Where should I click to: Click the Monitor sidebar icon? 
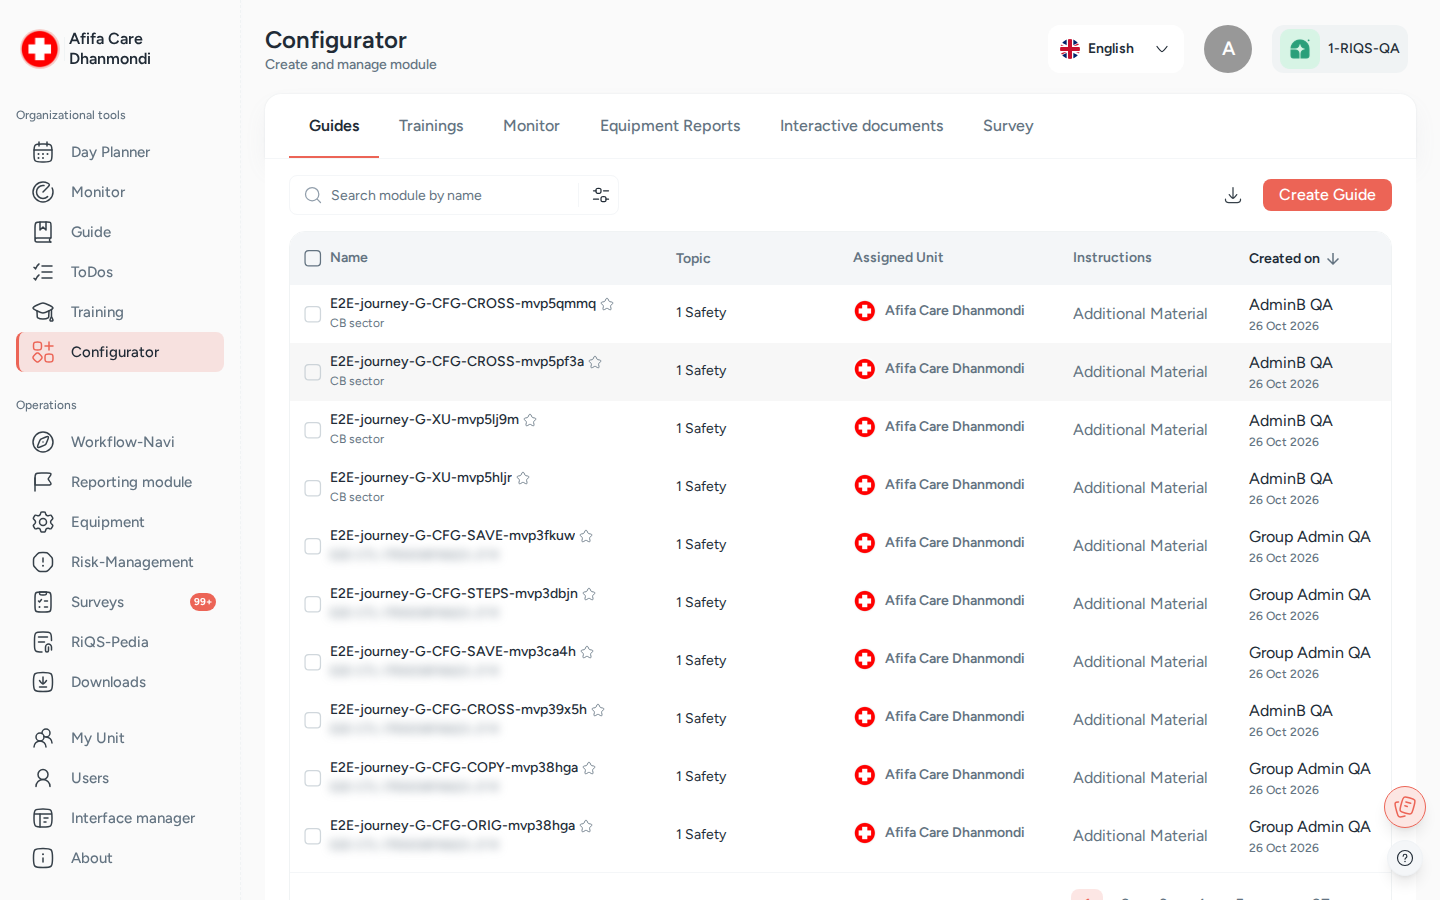coord(43,192)
